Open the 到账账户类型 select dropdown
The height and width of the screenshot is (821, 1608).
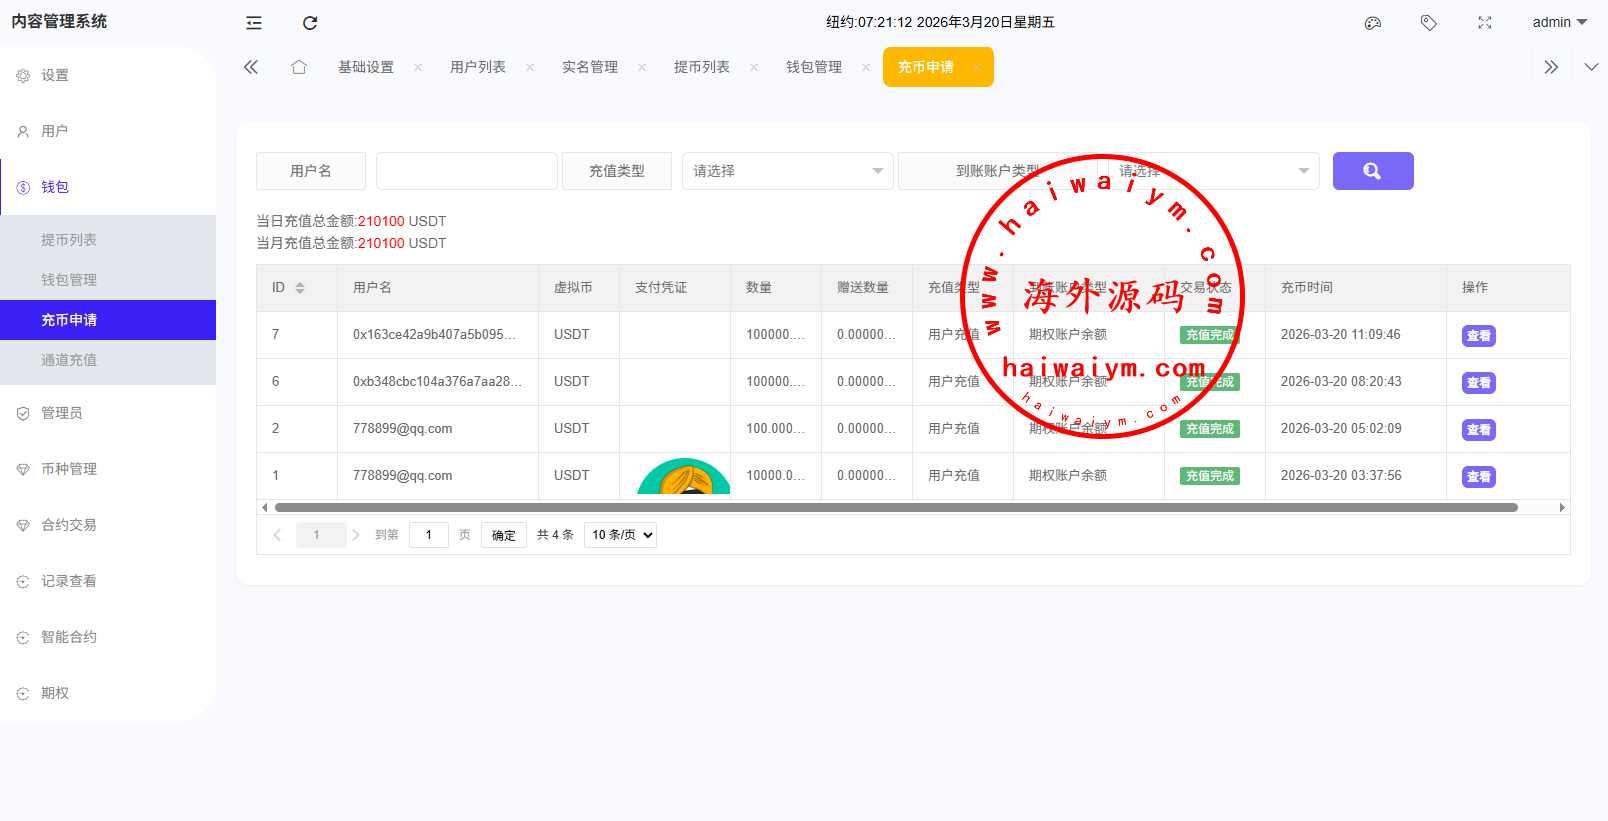[x=1208, y=171]
